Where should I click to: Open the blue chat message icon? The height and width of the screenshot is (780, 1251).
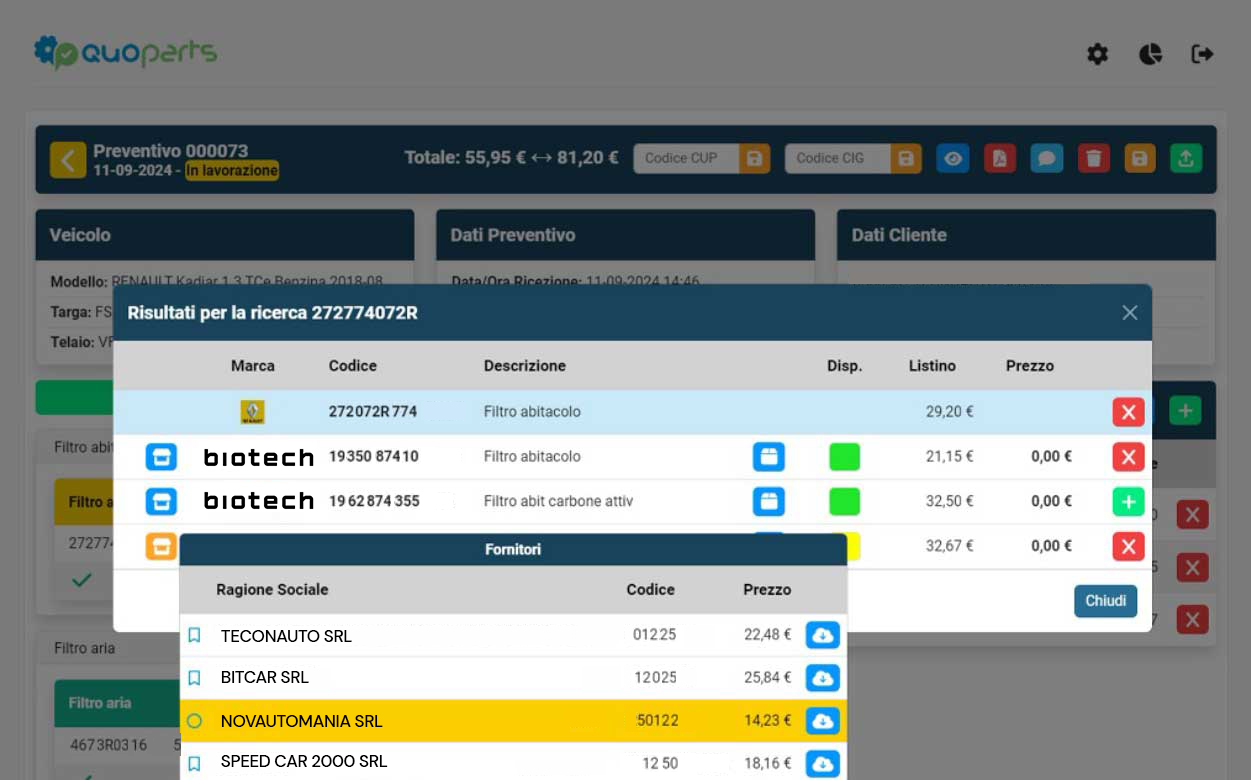tap(1047, 158)
